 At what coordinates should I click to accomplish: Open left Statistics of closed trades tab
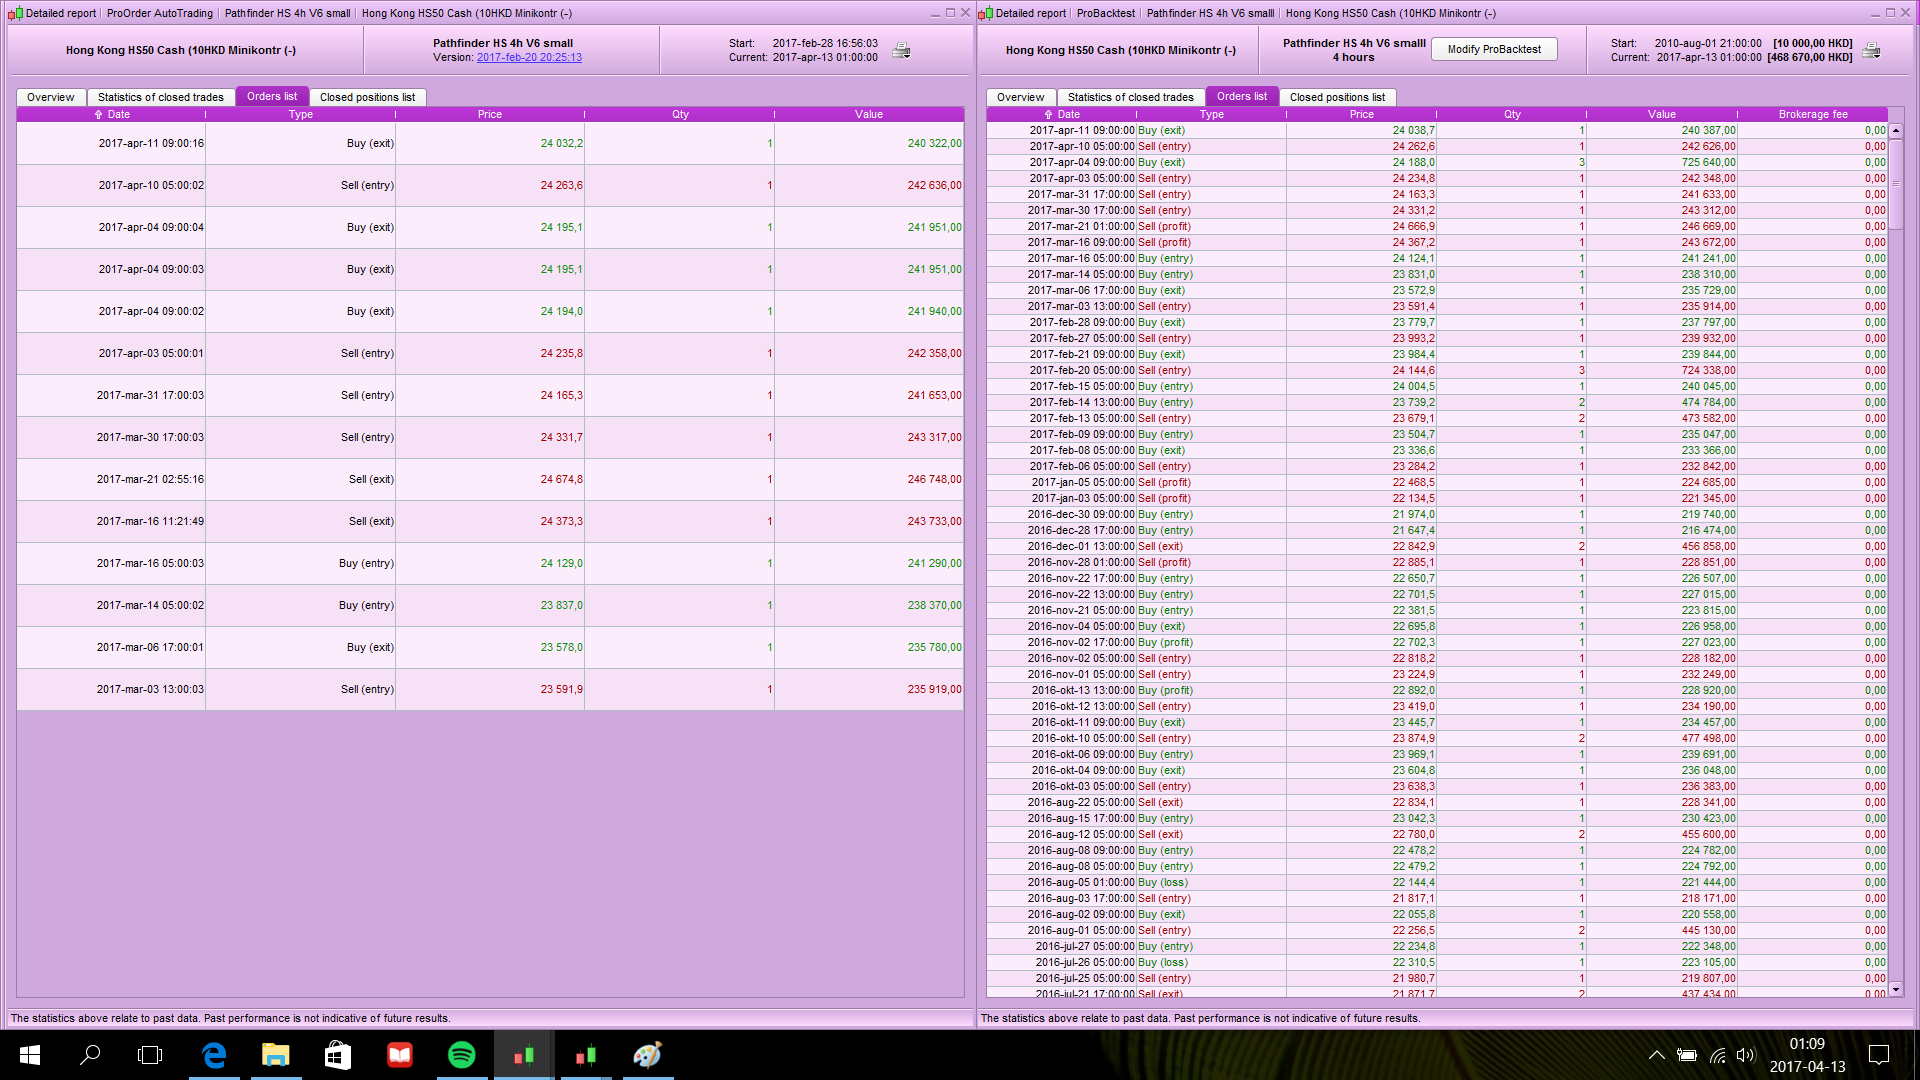click(160, 97)
